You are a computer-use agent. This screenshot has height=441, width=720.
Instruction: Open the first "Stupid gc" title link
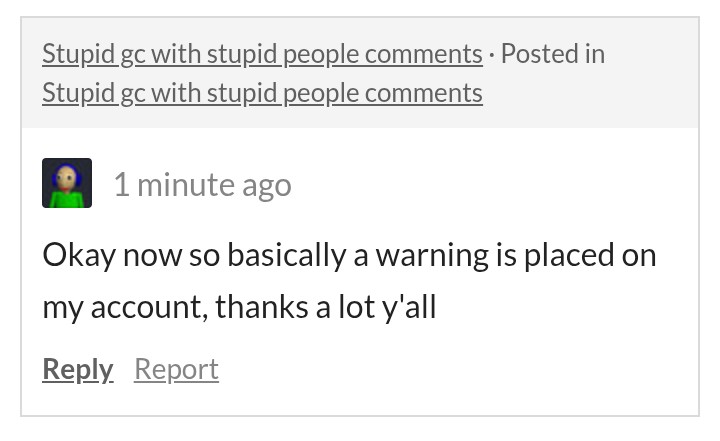pyautogui.click(x=262, y=53)
